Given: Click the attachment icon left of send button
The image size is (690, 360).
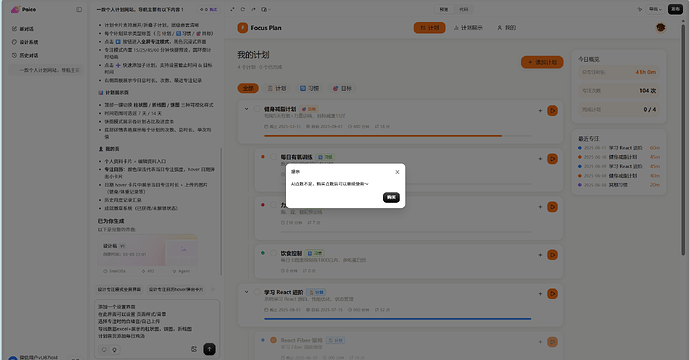Looking at the screenshot, I should click(194, 349).
